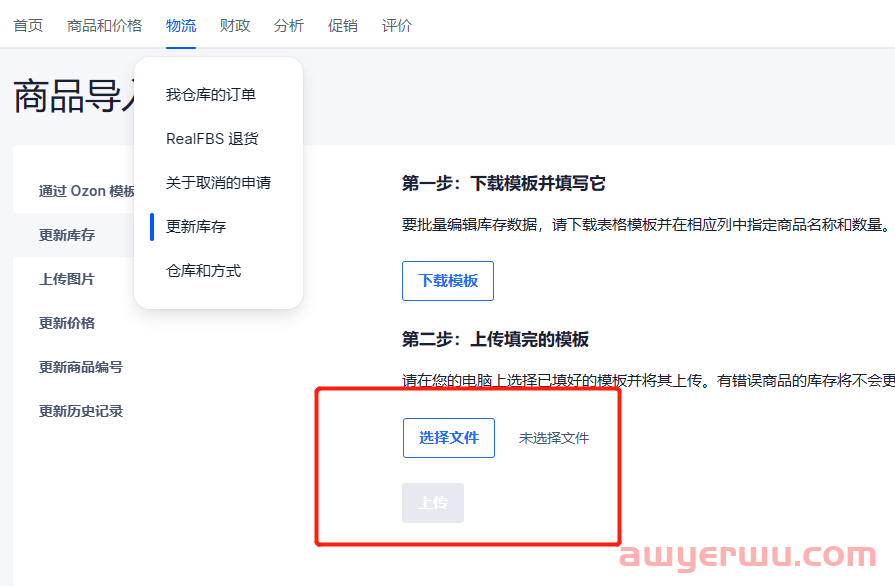Select 关于取消的申请 in the dropdown

218,183
